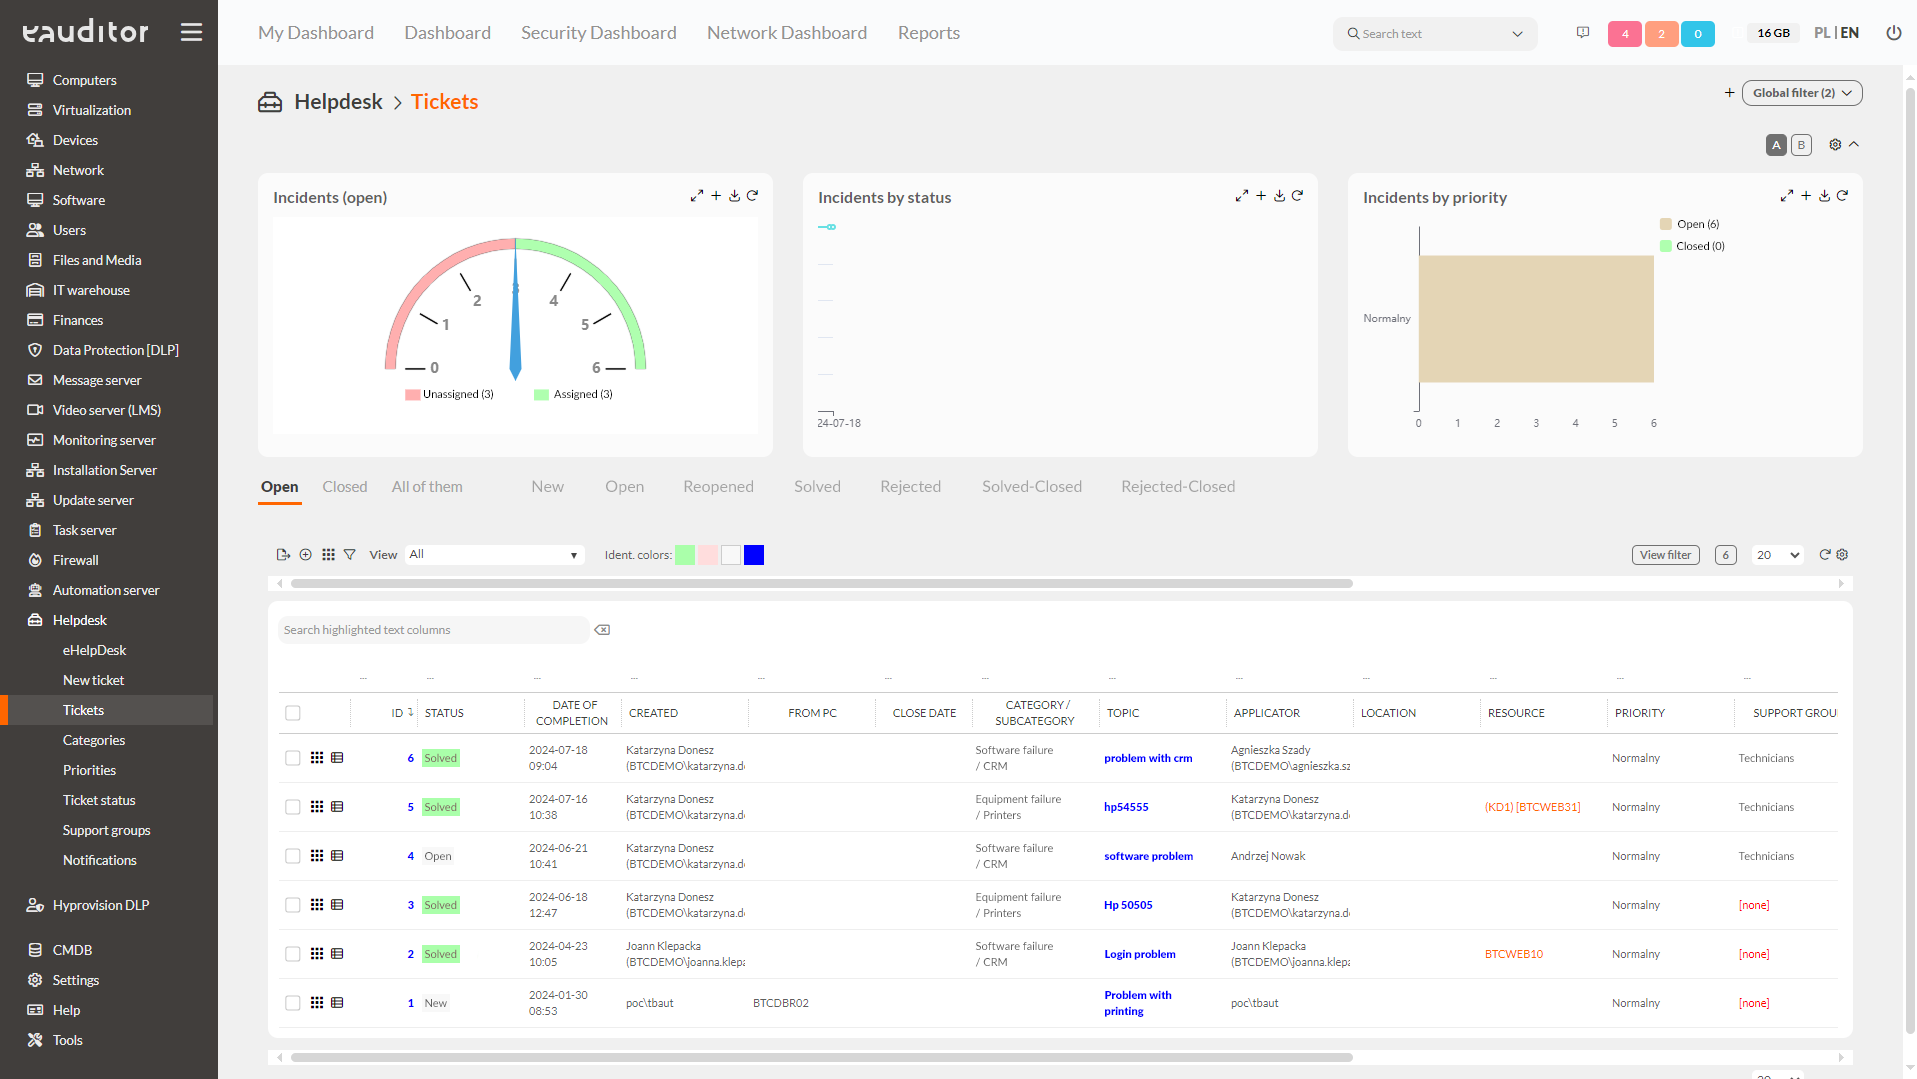
Task: Tick the checkbox for ticket 6 row
Action: tap(293, 758)
